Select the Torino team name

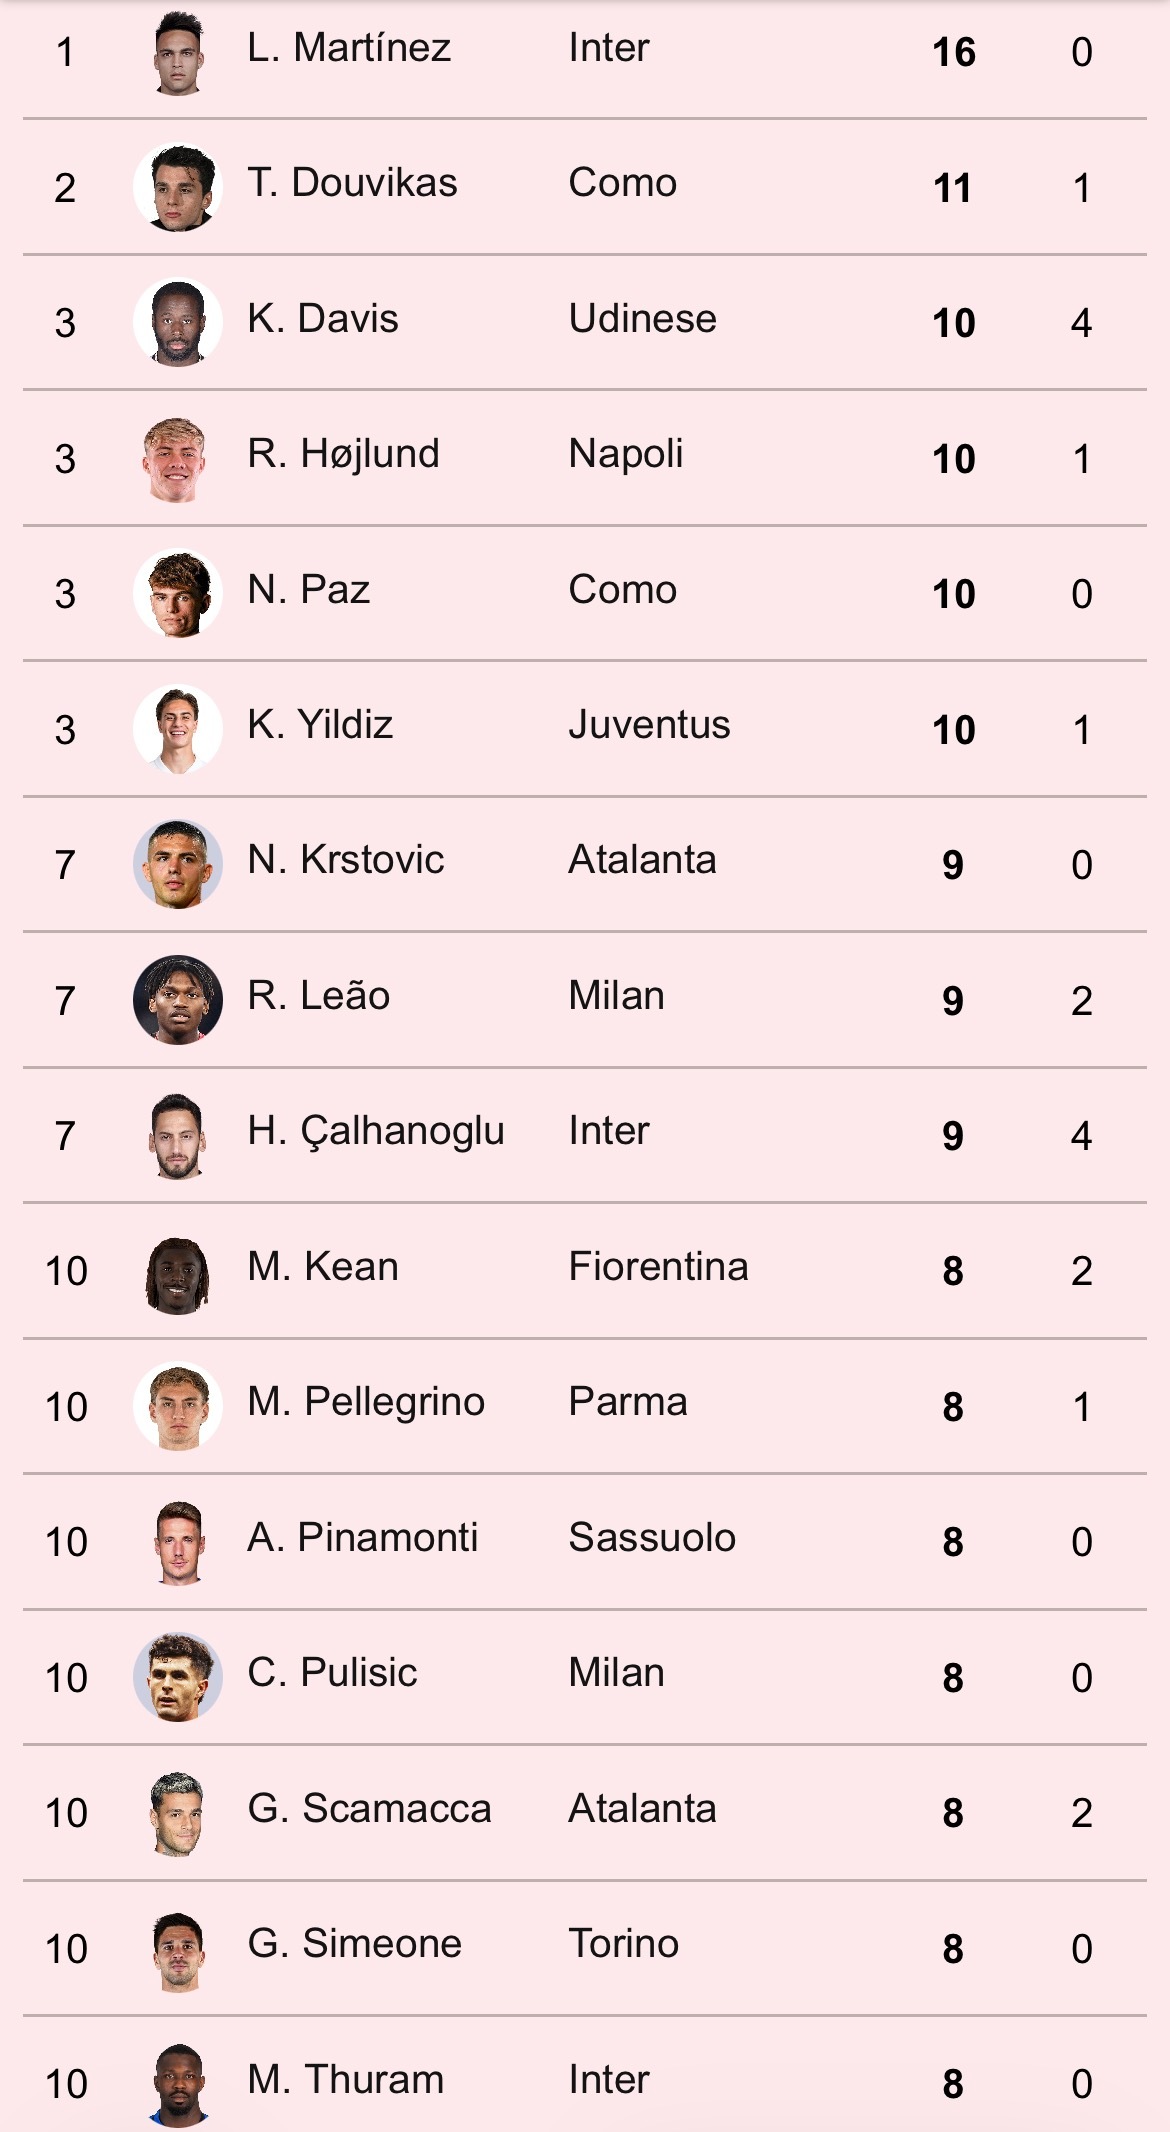click(623, 1944)
